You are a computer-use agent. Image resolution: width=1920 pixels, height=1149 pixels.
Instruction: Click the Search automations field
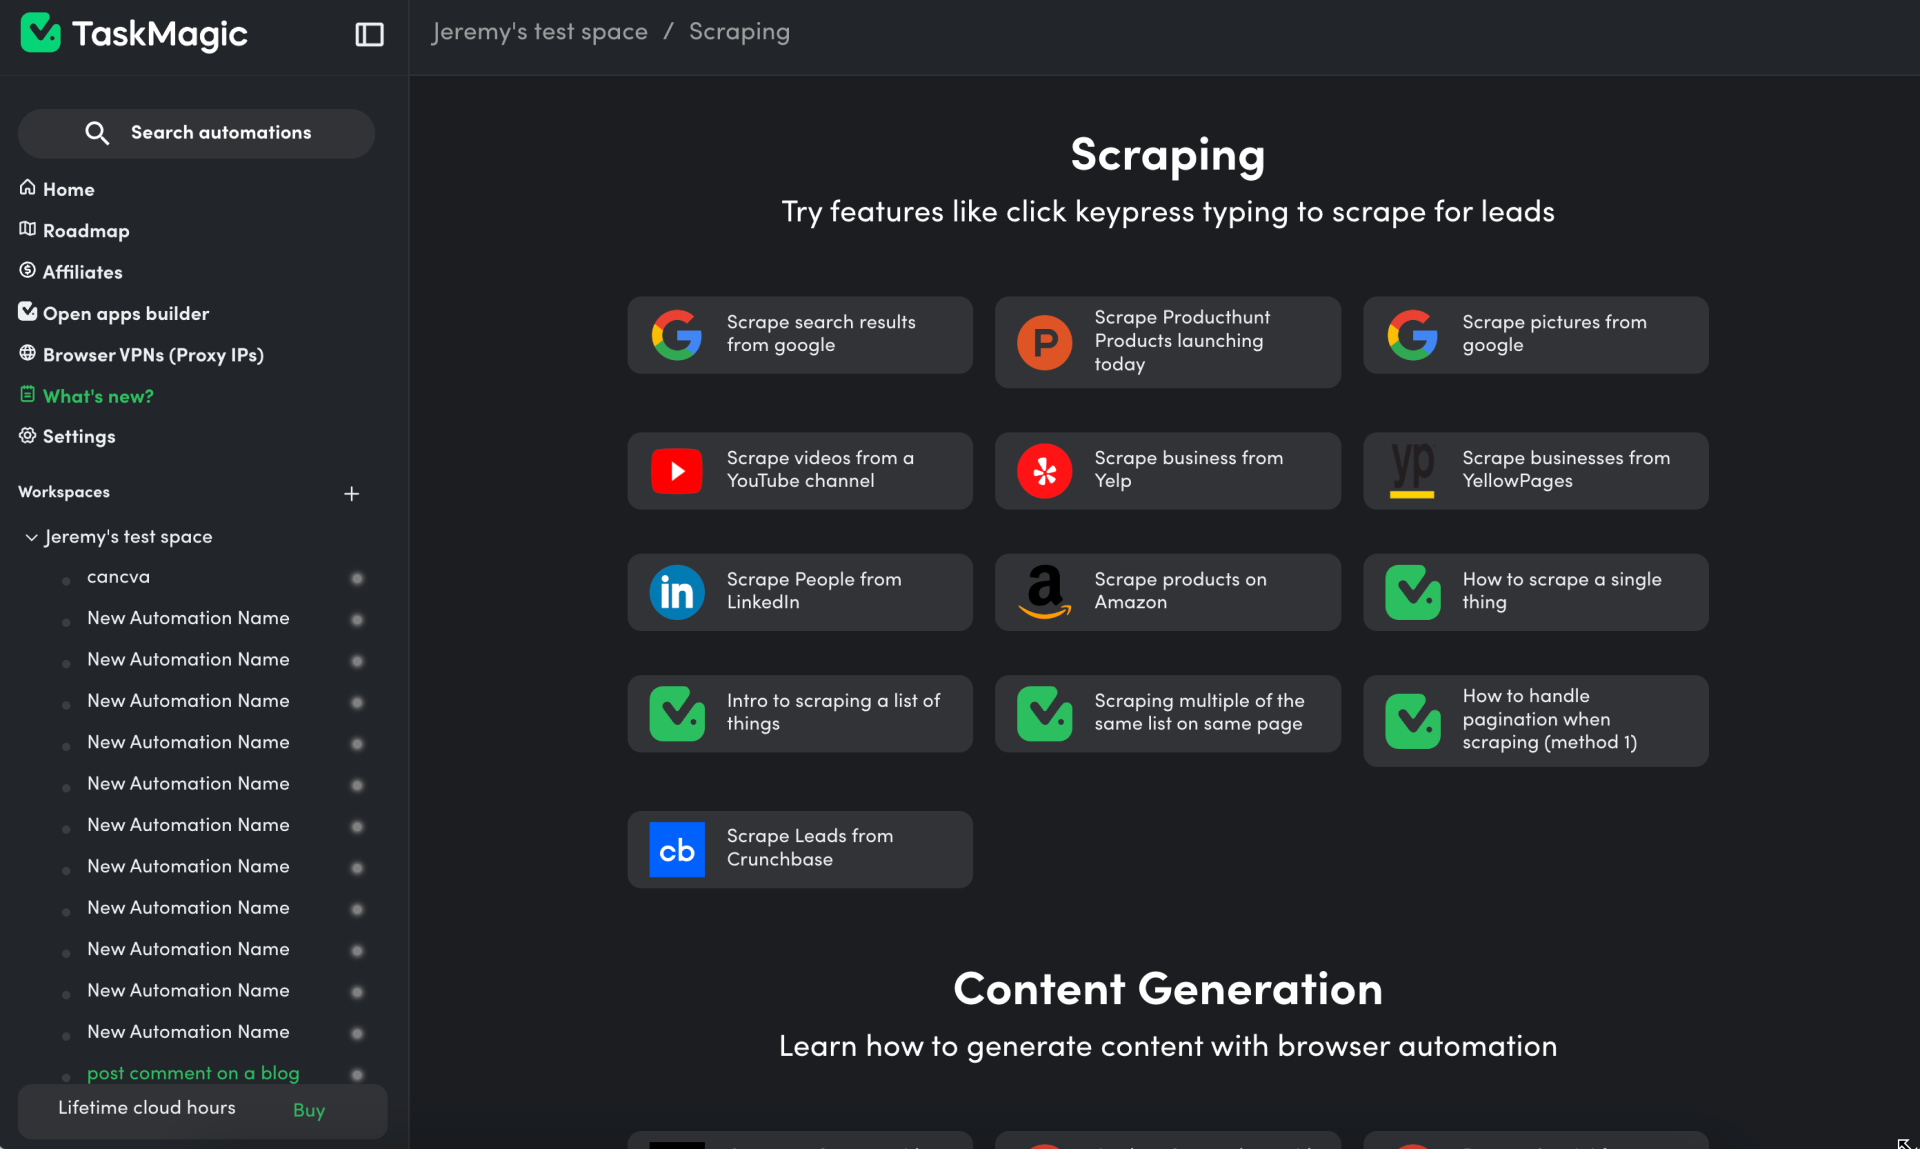(196, 133)
